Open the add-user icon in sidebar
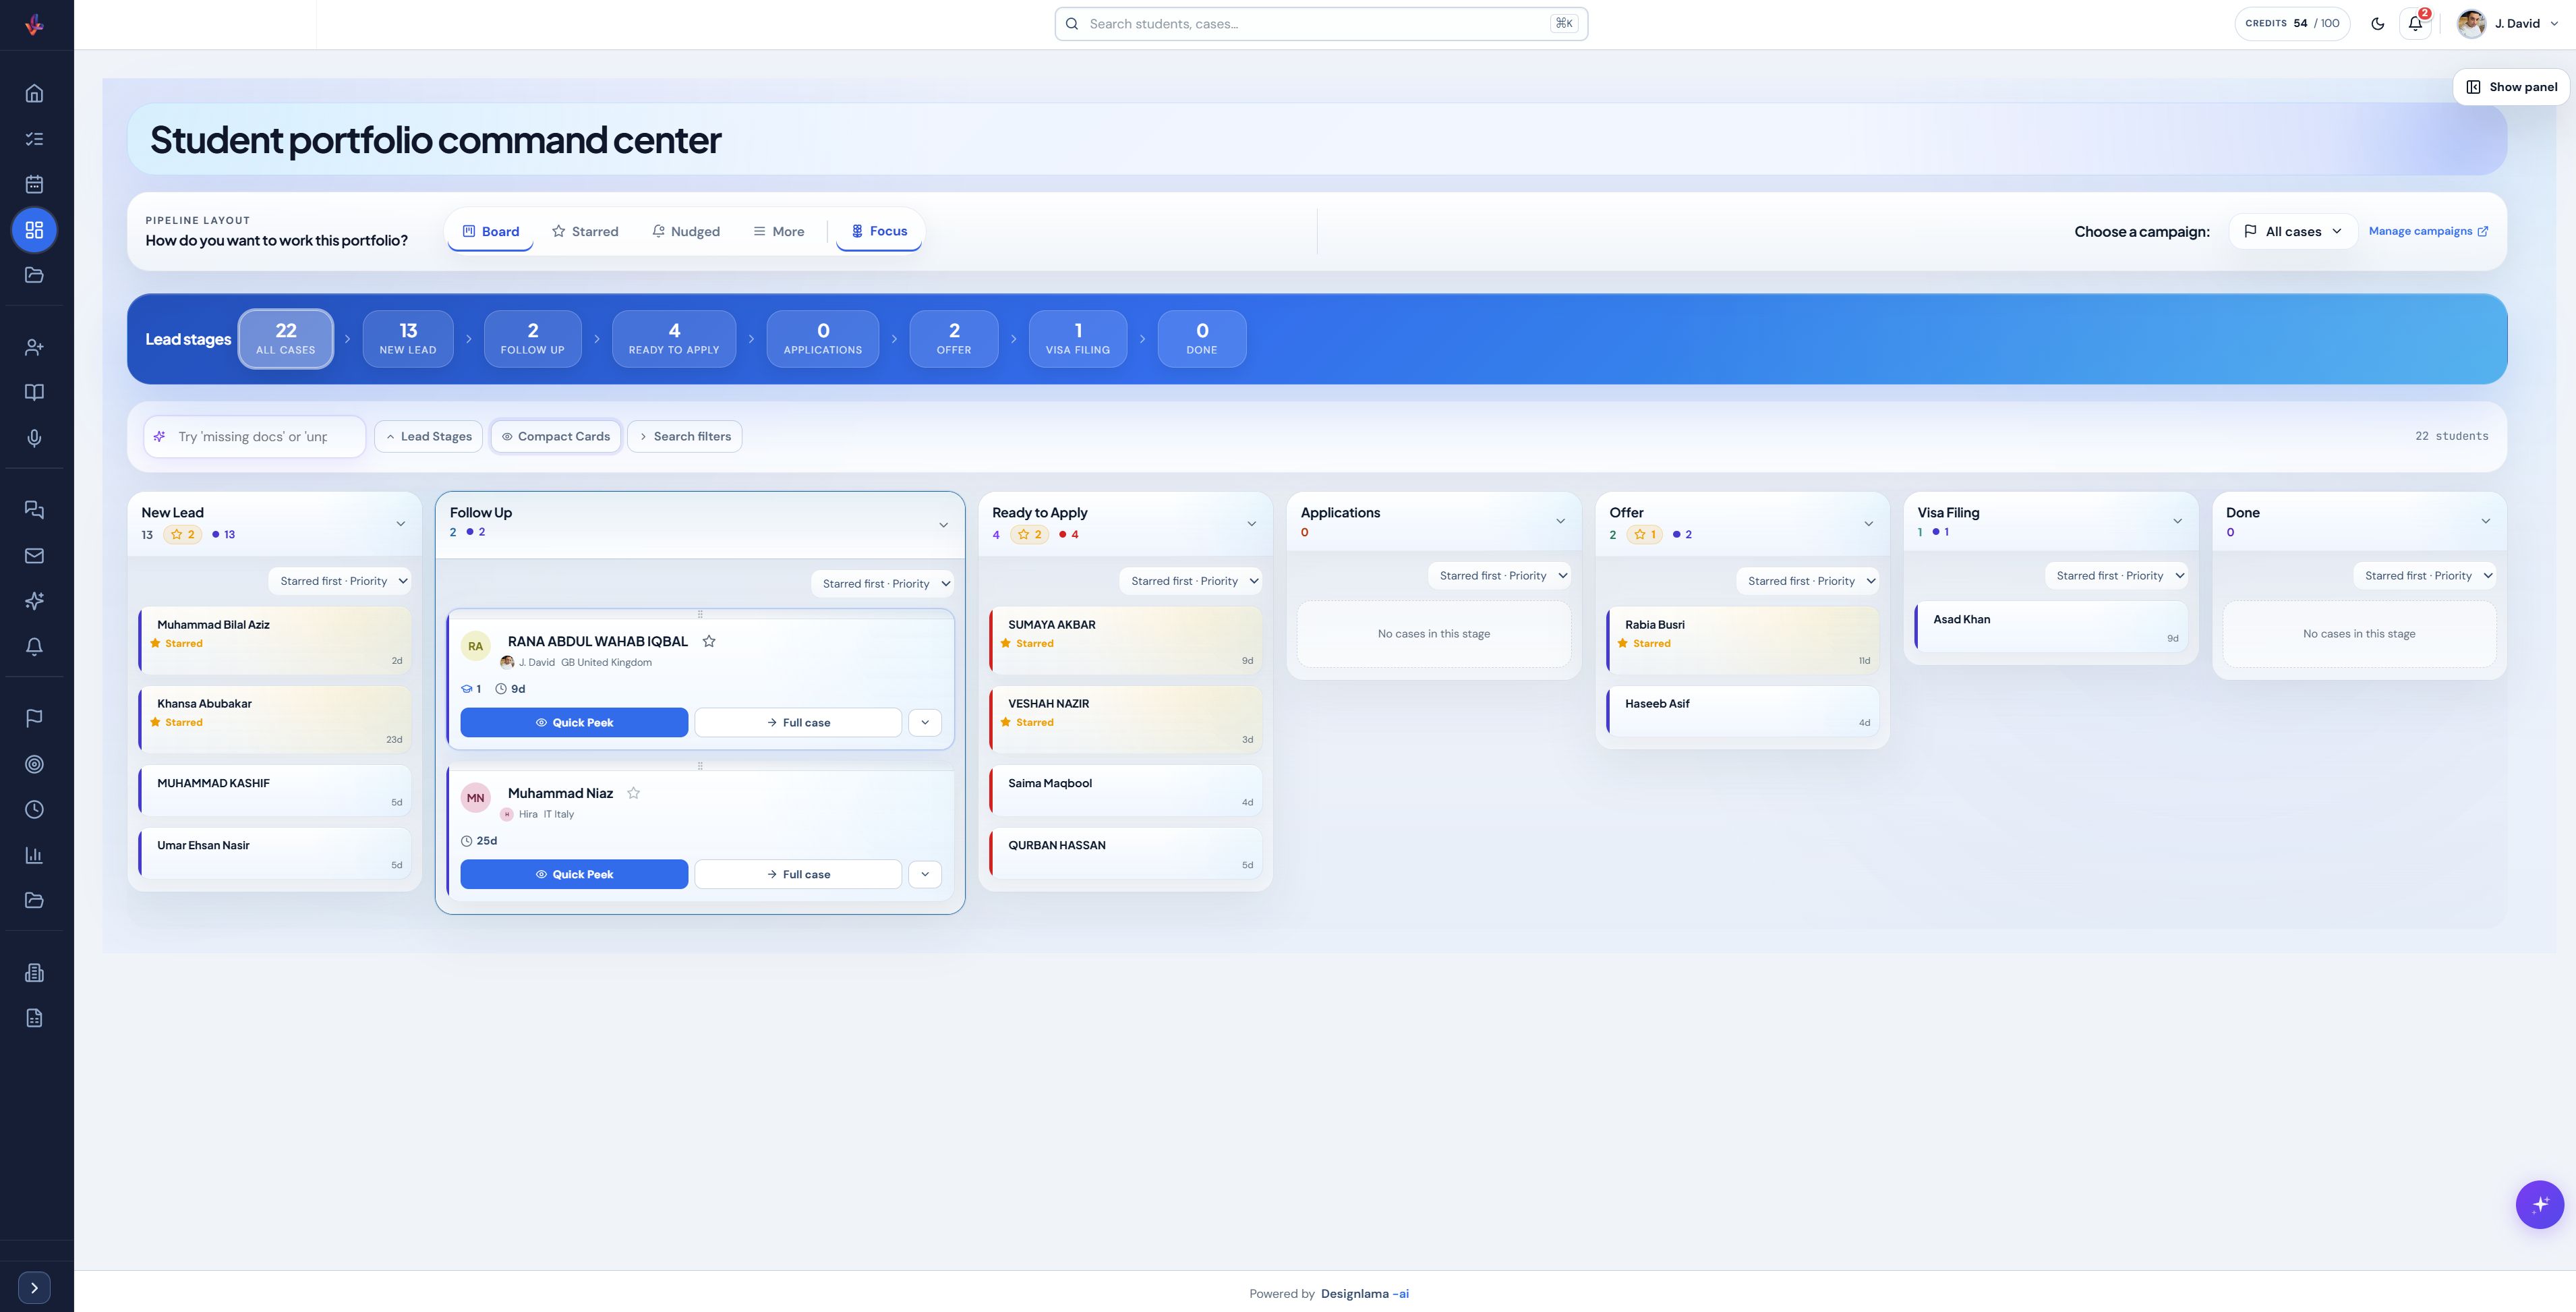This screenshot has width=2576, height=1312. point(34,347)
